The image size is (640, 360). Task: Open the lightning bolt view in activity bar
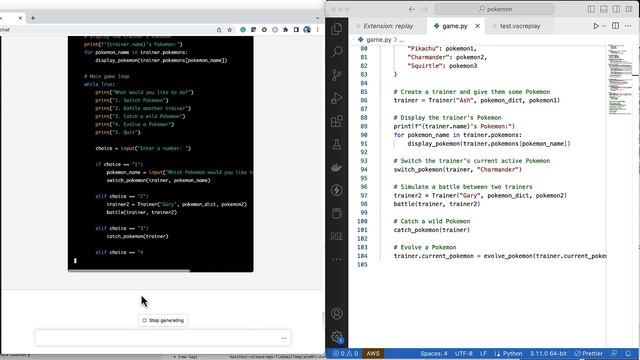point(337,190)
